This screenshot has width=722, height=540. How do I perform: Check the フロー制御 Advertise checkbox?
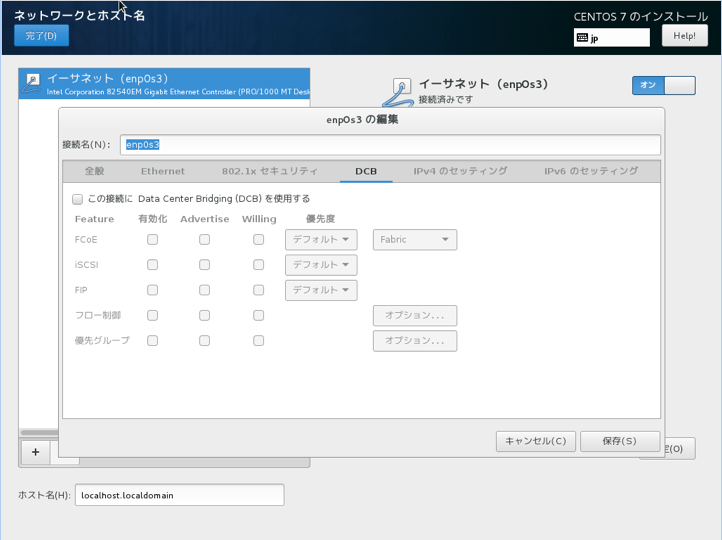(204, 315)
